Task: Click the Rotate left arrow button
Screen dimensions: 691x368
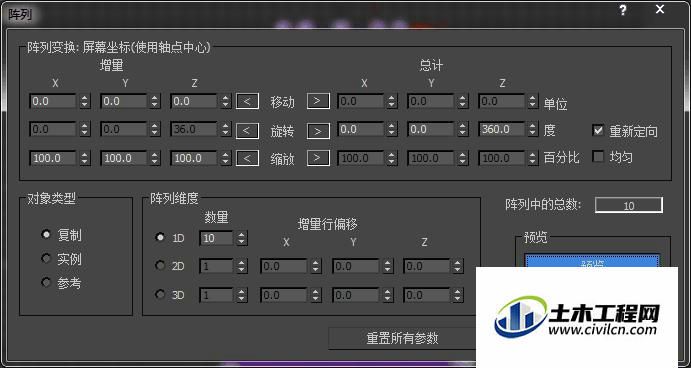Action: [x=247, y=130]
